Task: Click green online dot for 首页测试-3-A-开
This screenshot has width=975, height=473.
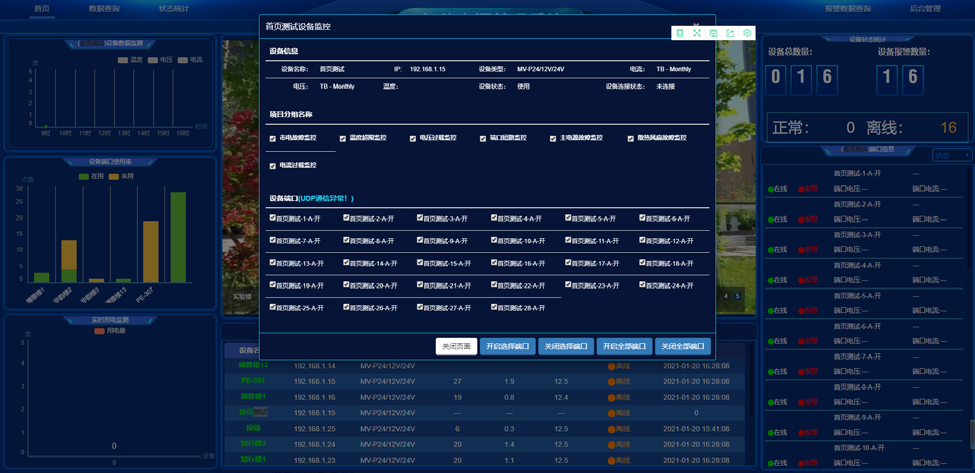Action: (x=770, y=250)
